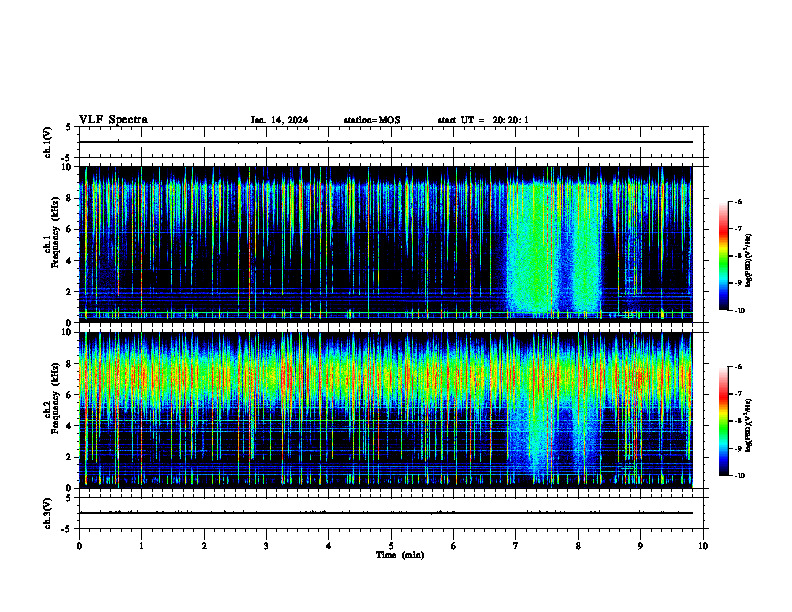
Task: Click time axis tick label "3"
Action: pos(266,546)
